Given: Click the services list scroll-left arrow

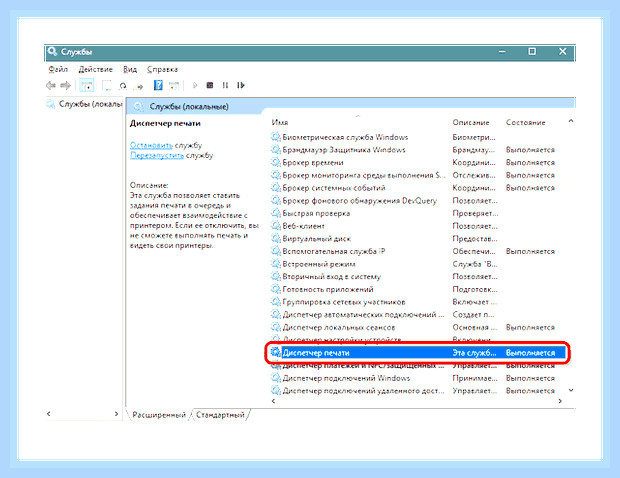Looking at the screenshot, I should click(x=273, y=401).
